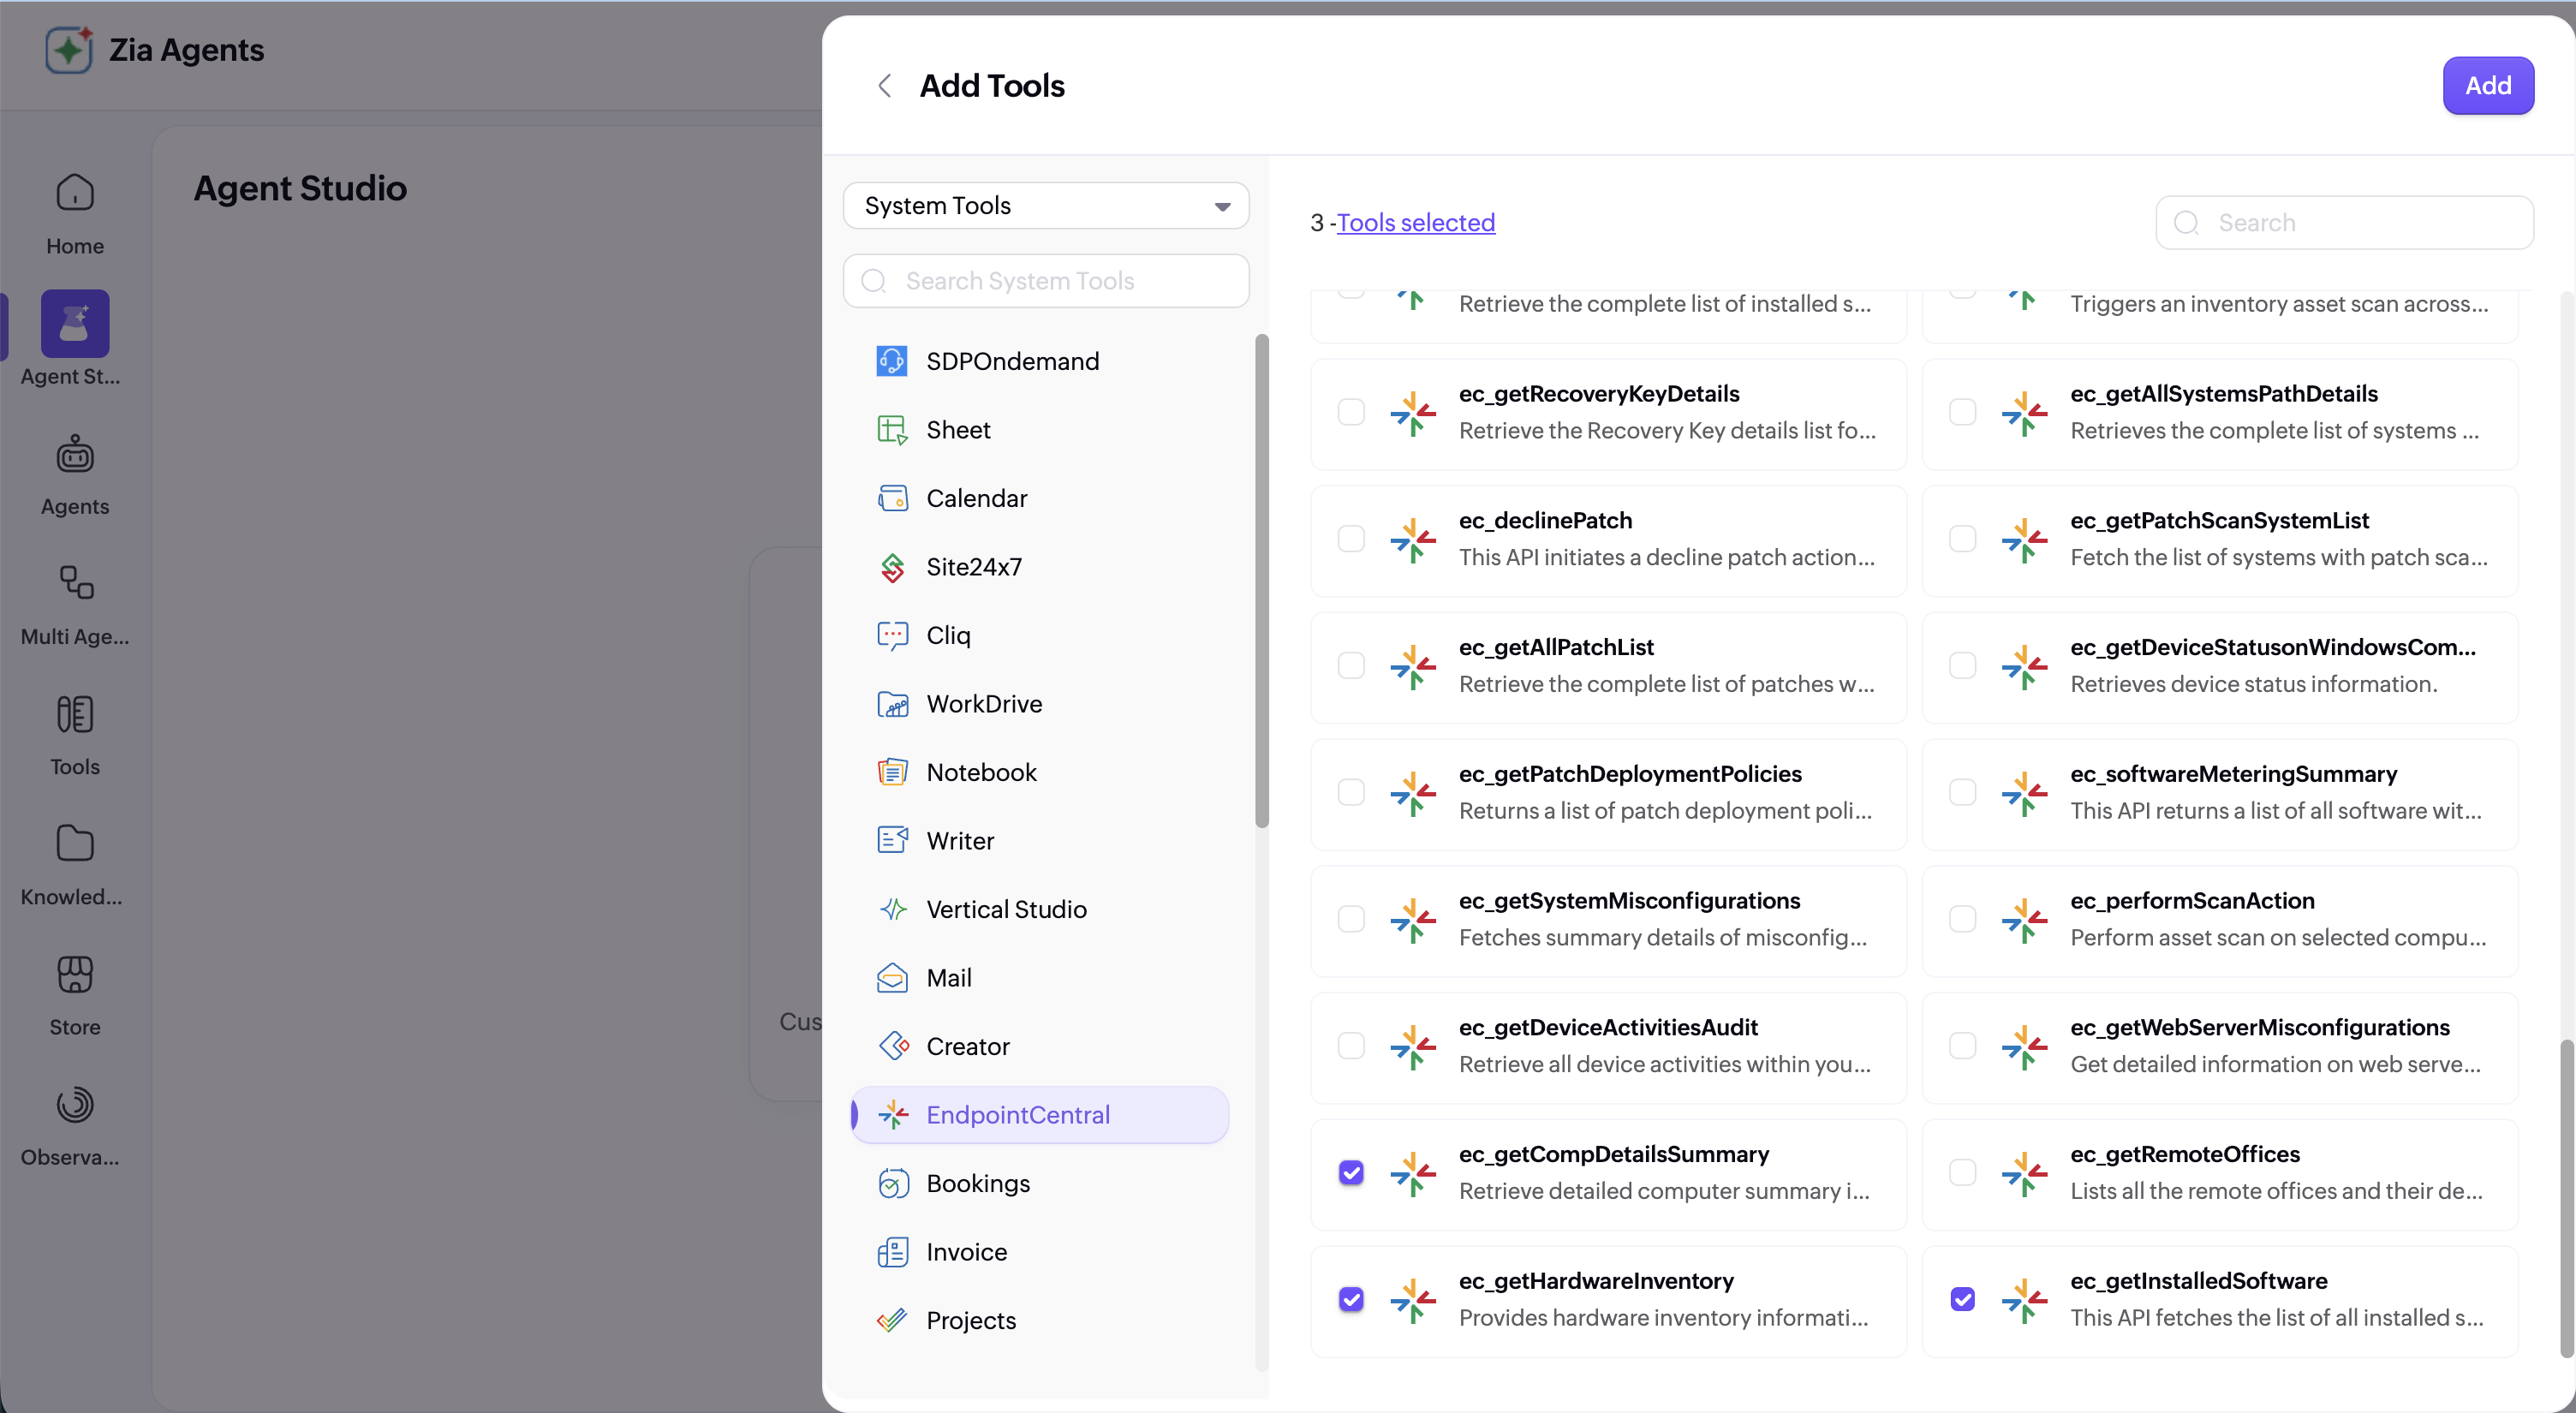Open the System Tools dropdown
Viewport: 2576px width, 1413px height.
point(1046,205)
